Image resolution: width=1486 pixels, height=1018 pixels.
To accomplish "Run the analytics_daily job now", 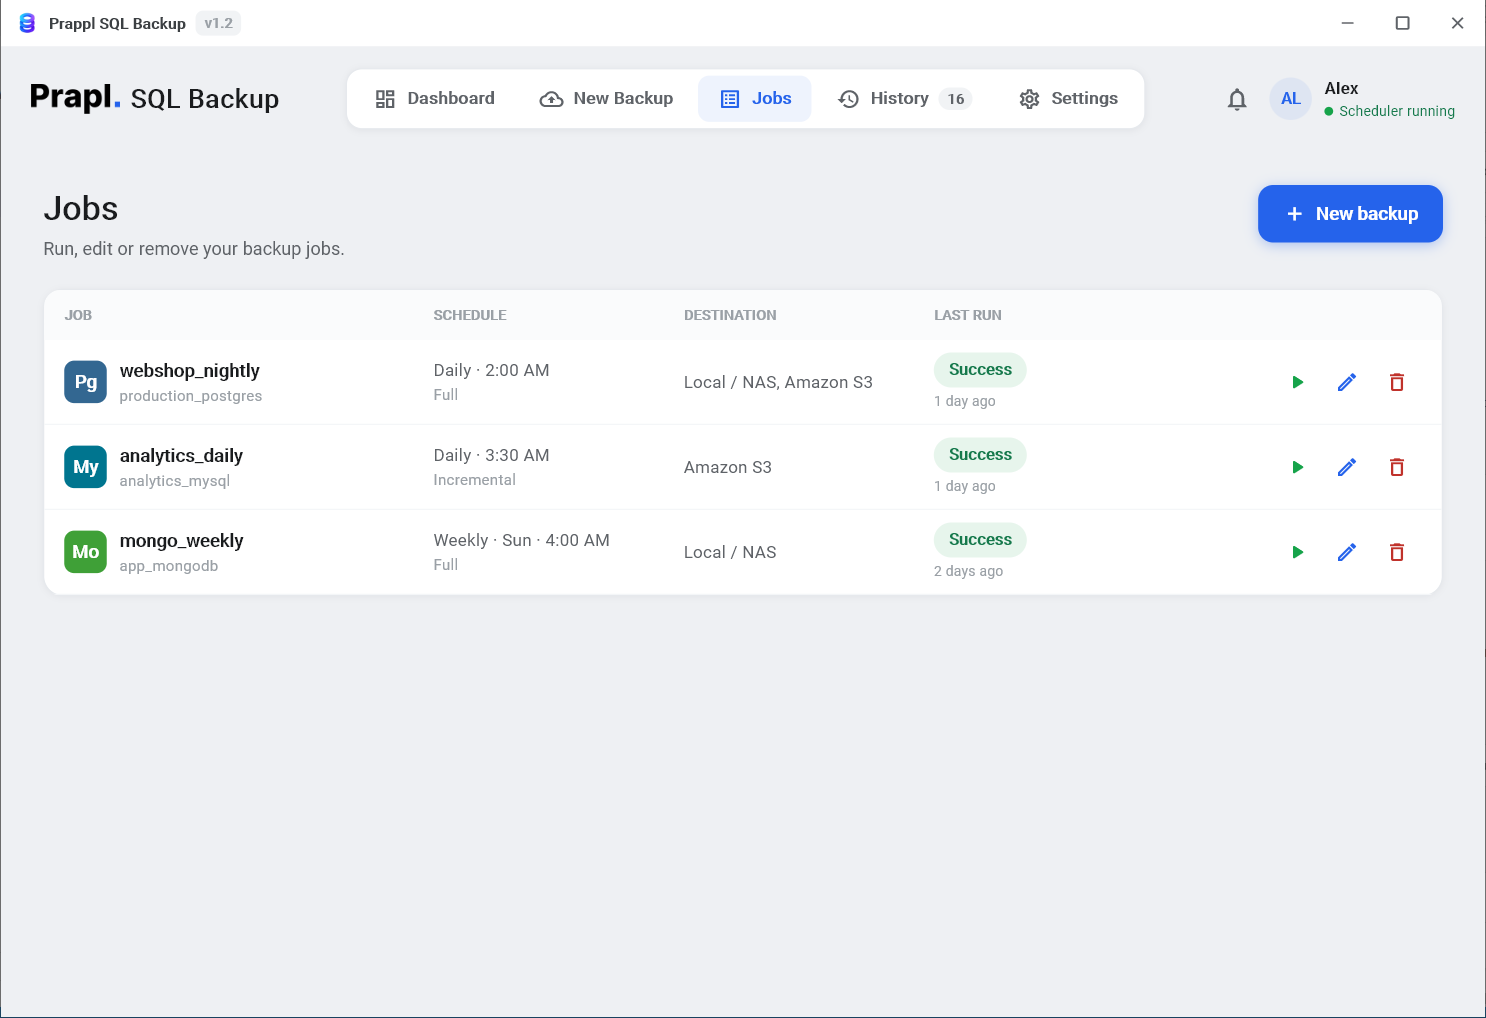I will click(1297, 467).
